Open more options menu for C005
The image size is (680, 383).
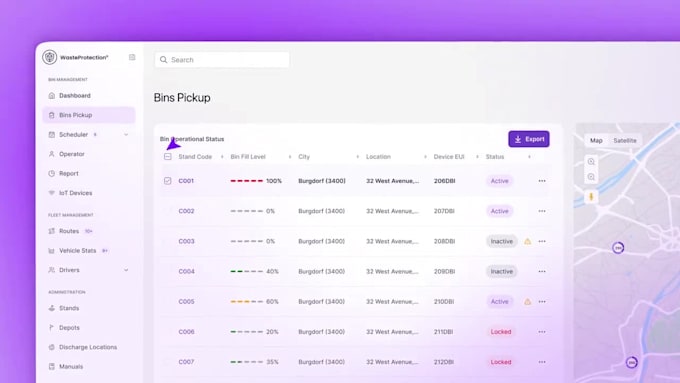coord(542,301)
